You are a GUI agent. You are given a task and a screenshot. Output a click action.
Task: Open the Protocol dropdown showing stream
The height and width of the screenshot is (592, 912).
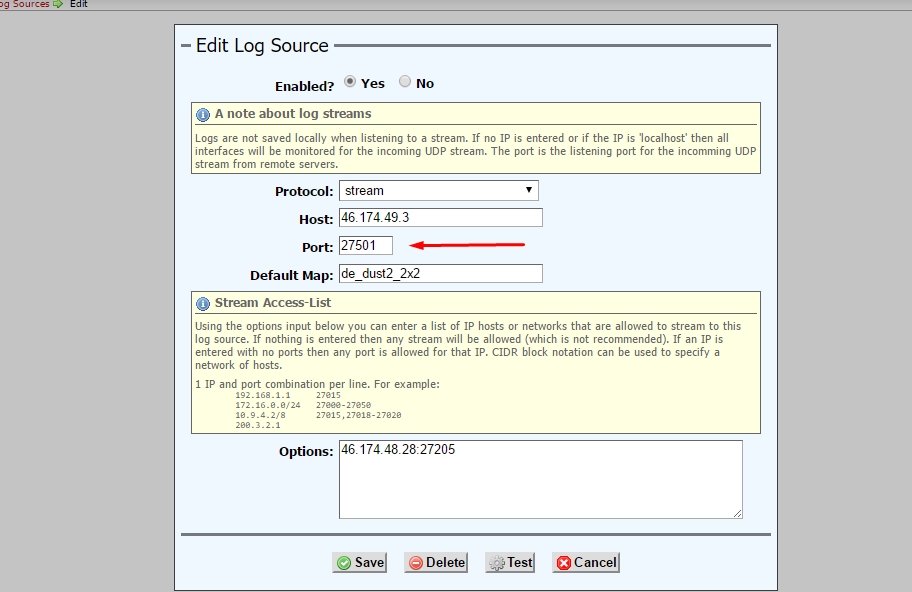tap(439, 190)
